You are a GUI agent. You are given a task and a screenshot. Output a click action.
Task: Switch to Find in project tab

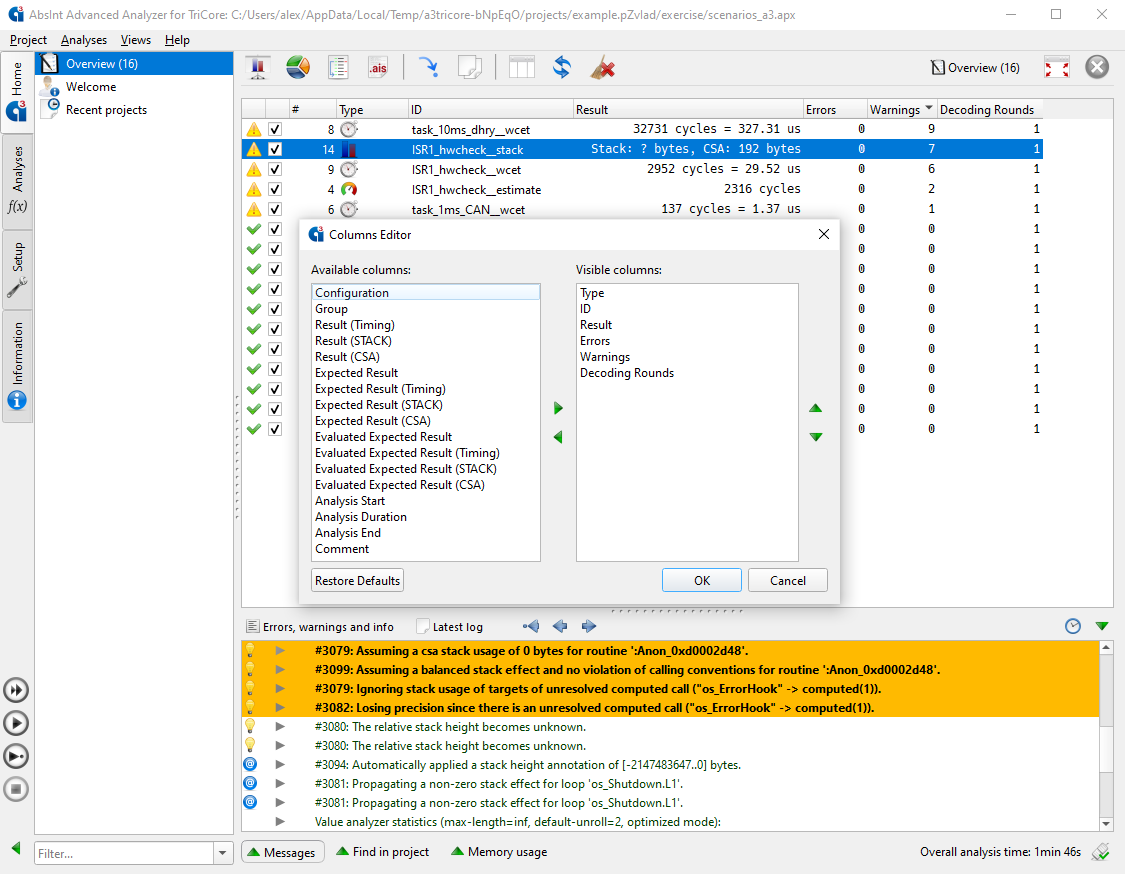pos(382,852)
